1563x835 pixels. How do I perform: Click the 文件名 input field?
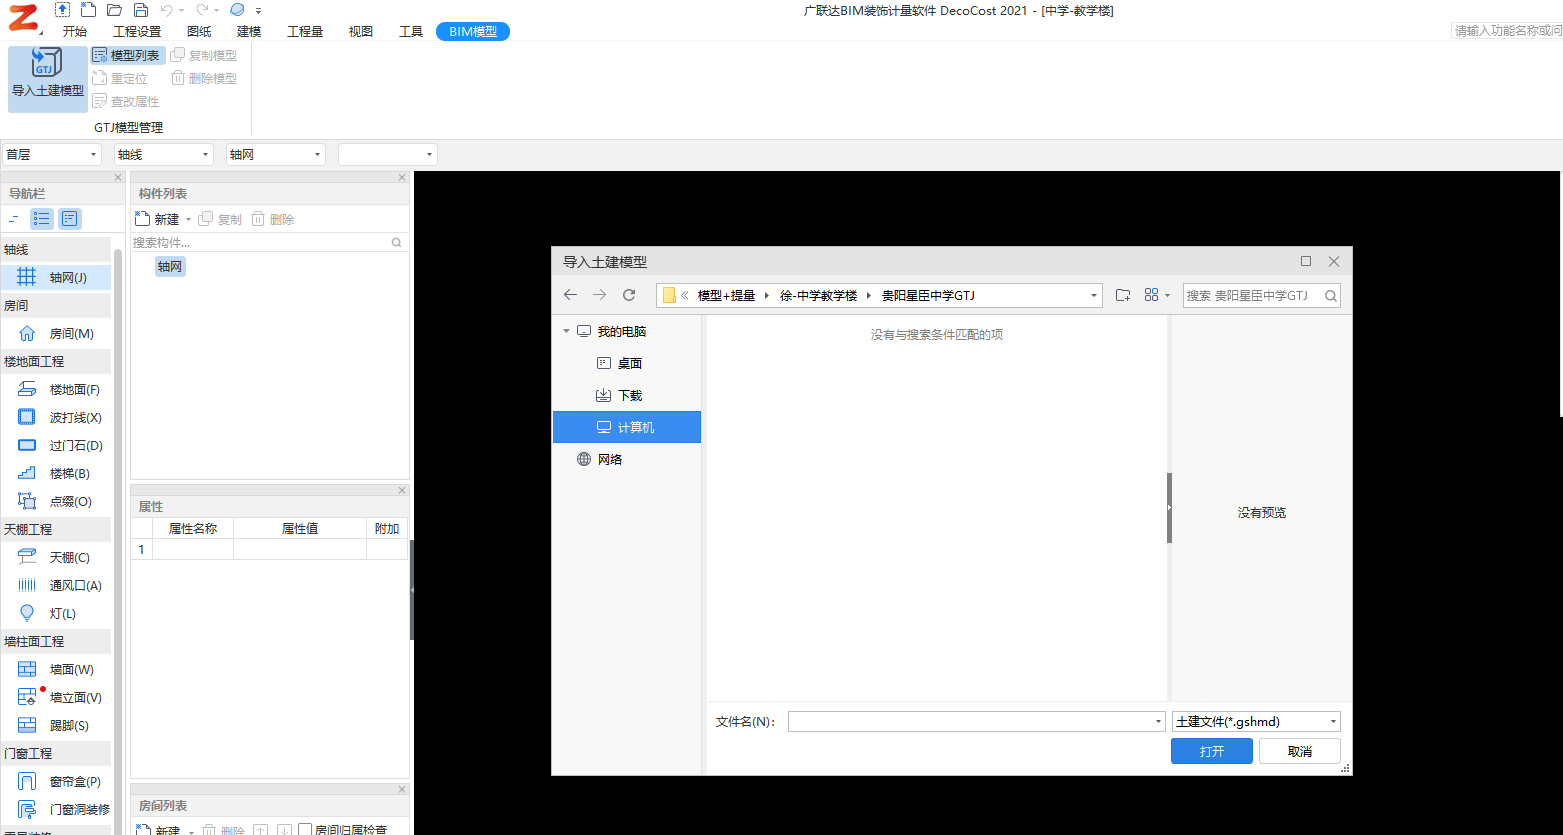pyautogui.click(x=976, y=721)
